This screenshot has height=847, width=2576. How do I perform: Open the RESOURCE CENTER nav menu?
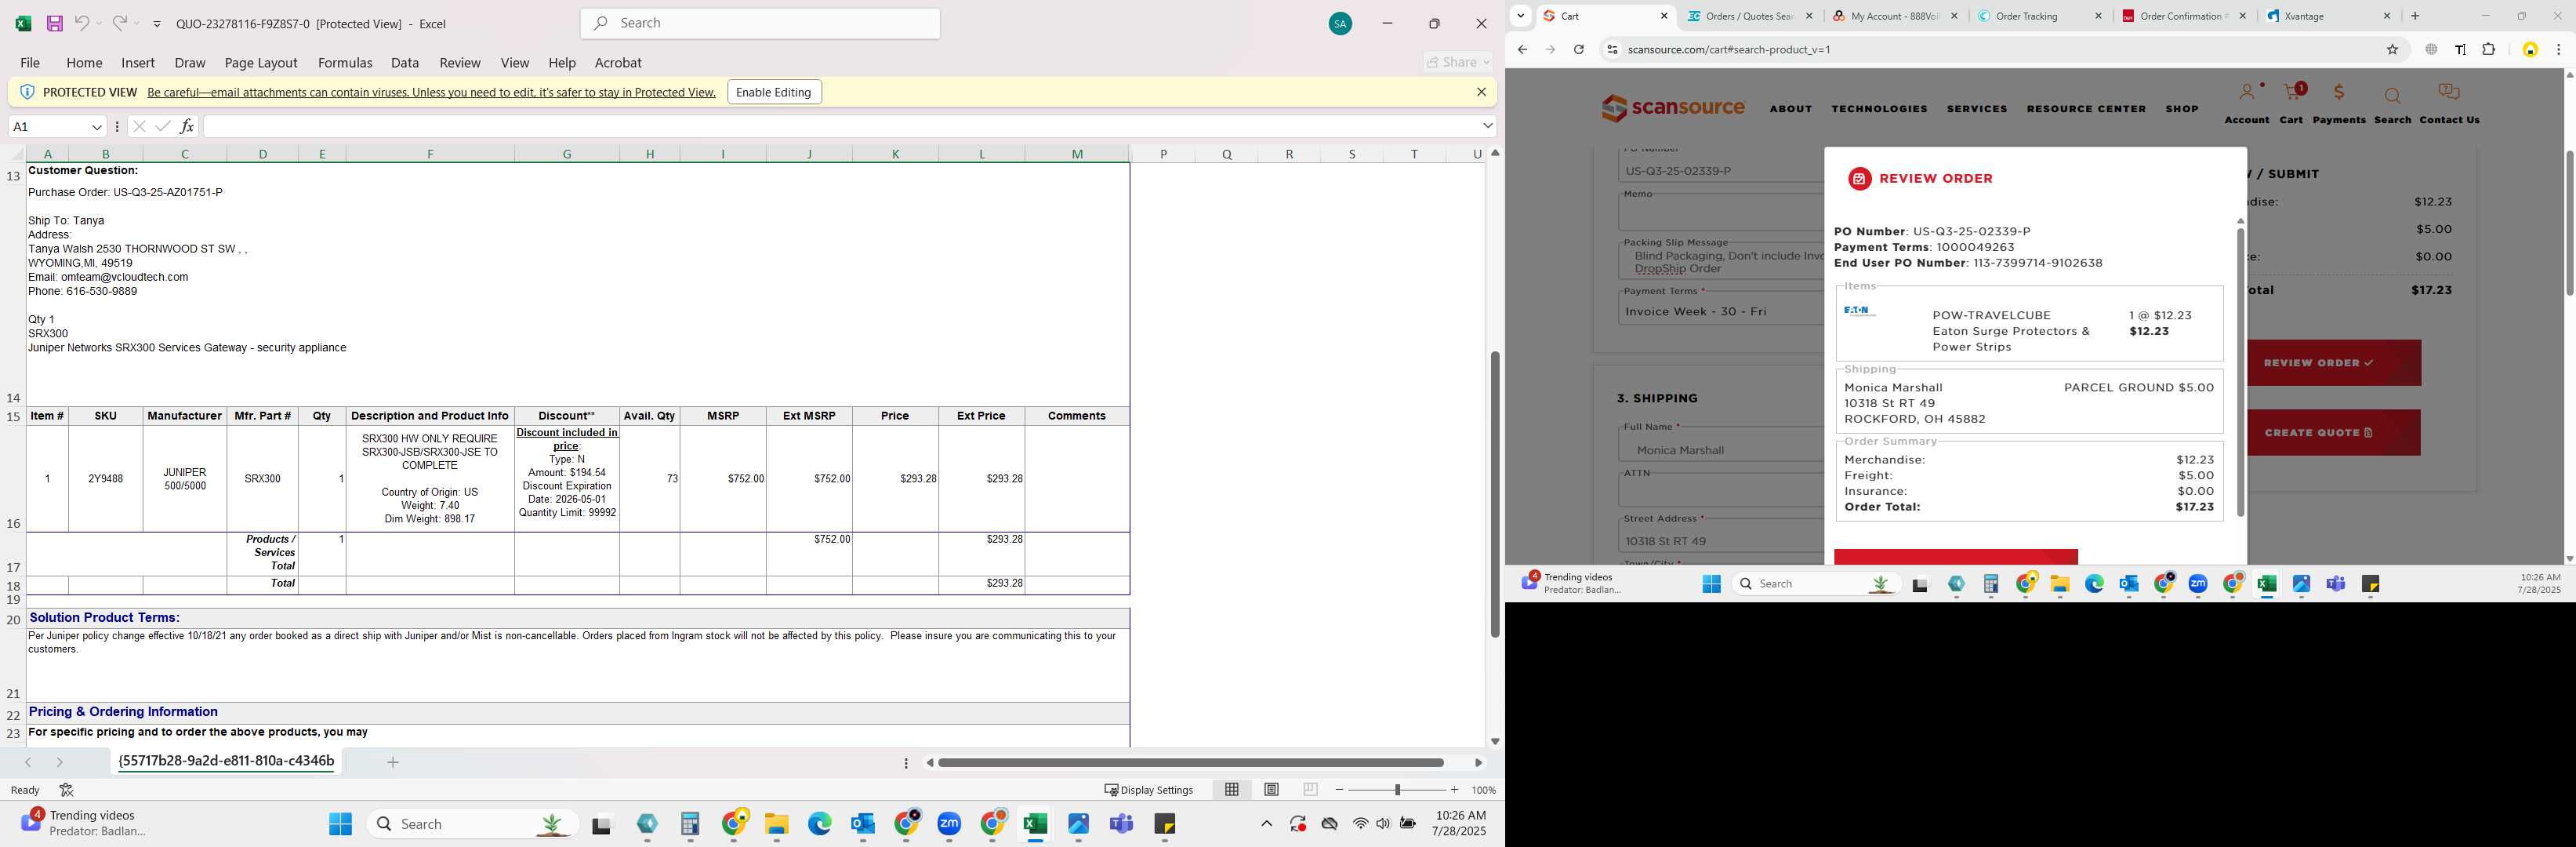[x=2086, y=109]
